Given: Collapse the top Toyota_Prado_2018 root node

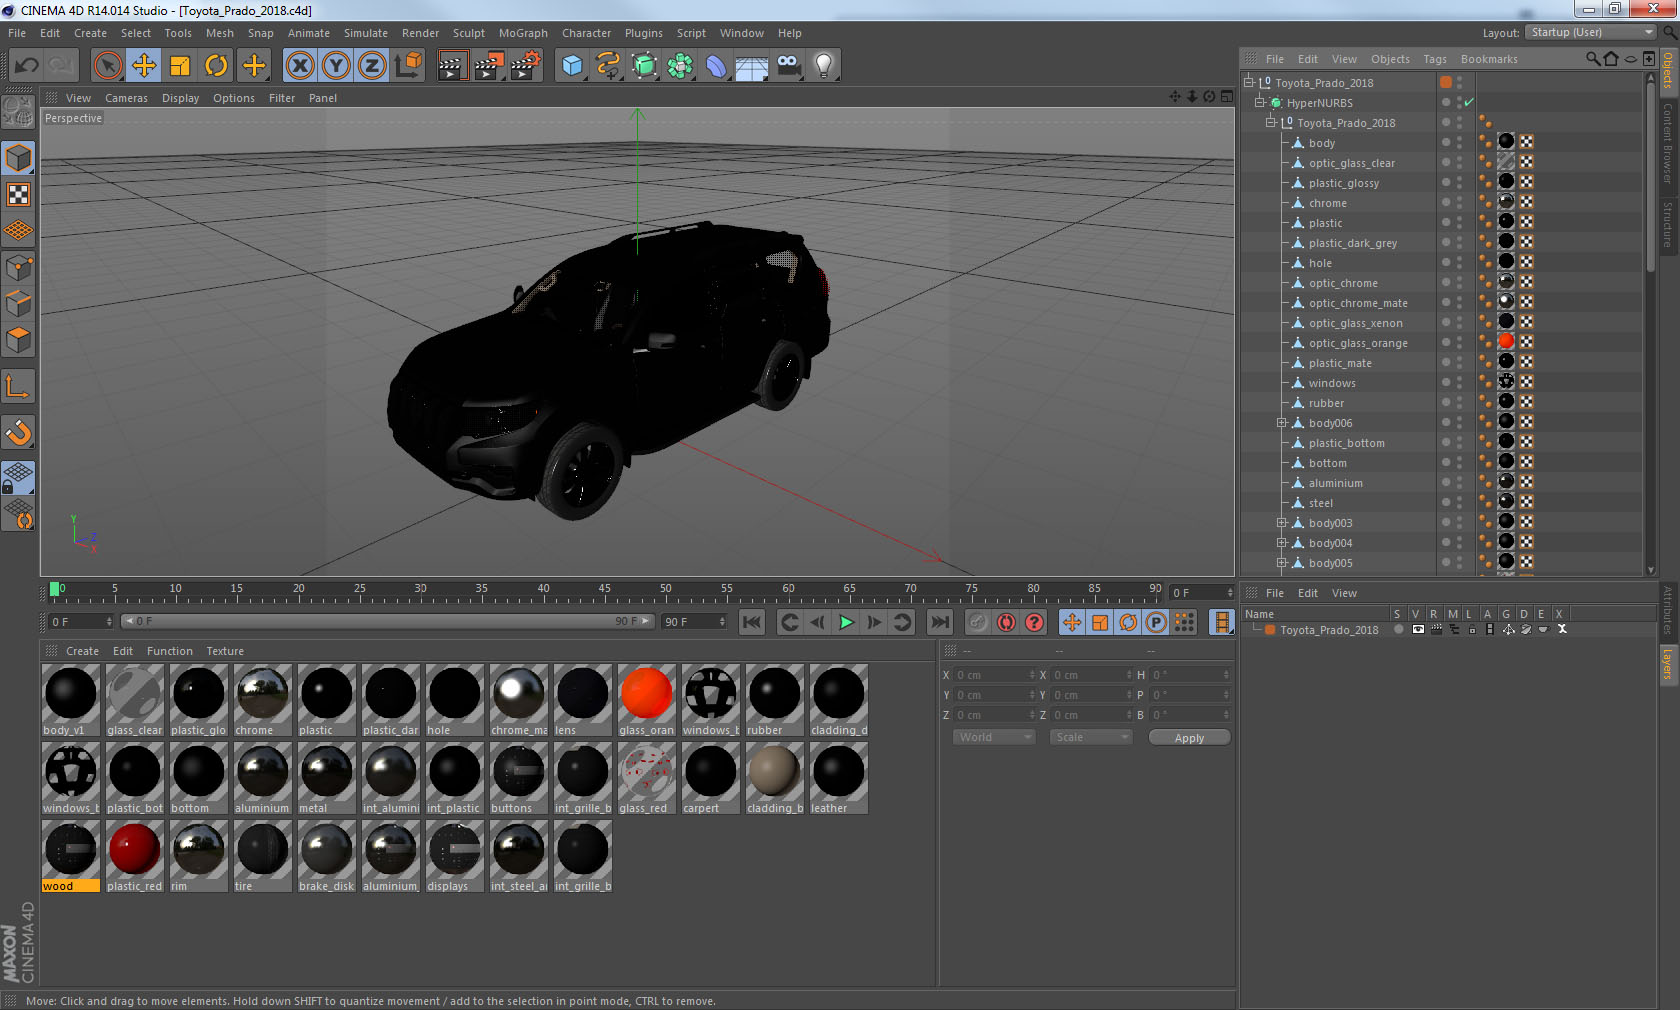Looking at the screenshot, I should [x=1249, y=83].
